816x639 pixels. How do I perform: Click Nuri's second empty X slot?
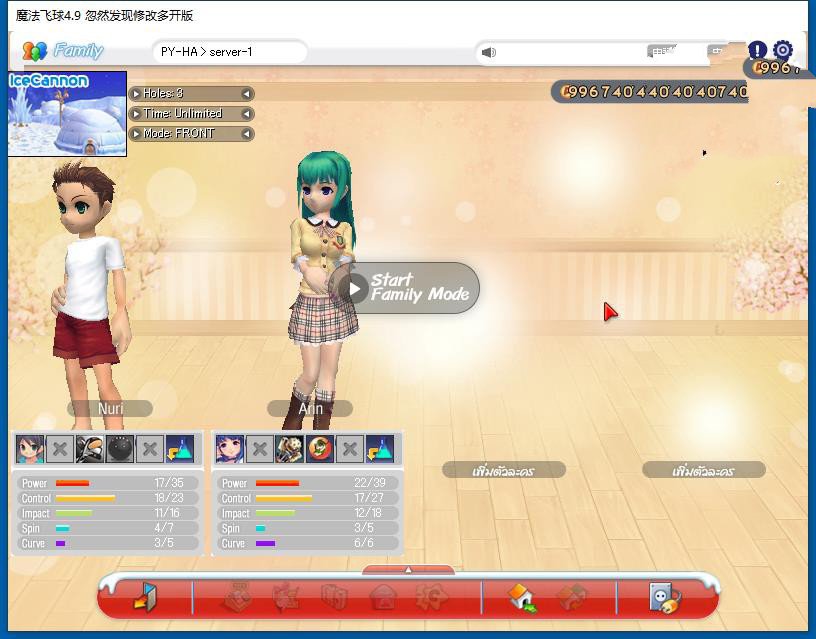click(150, 449)
